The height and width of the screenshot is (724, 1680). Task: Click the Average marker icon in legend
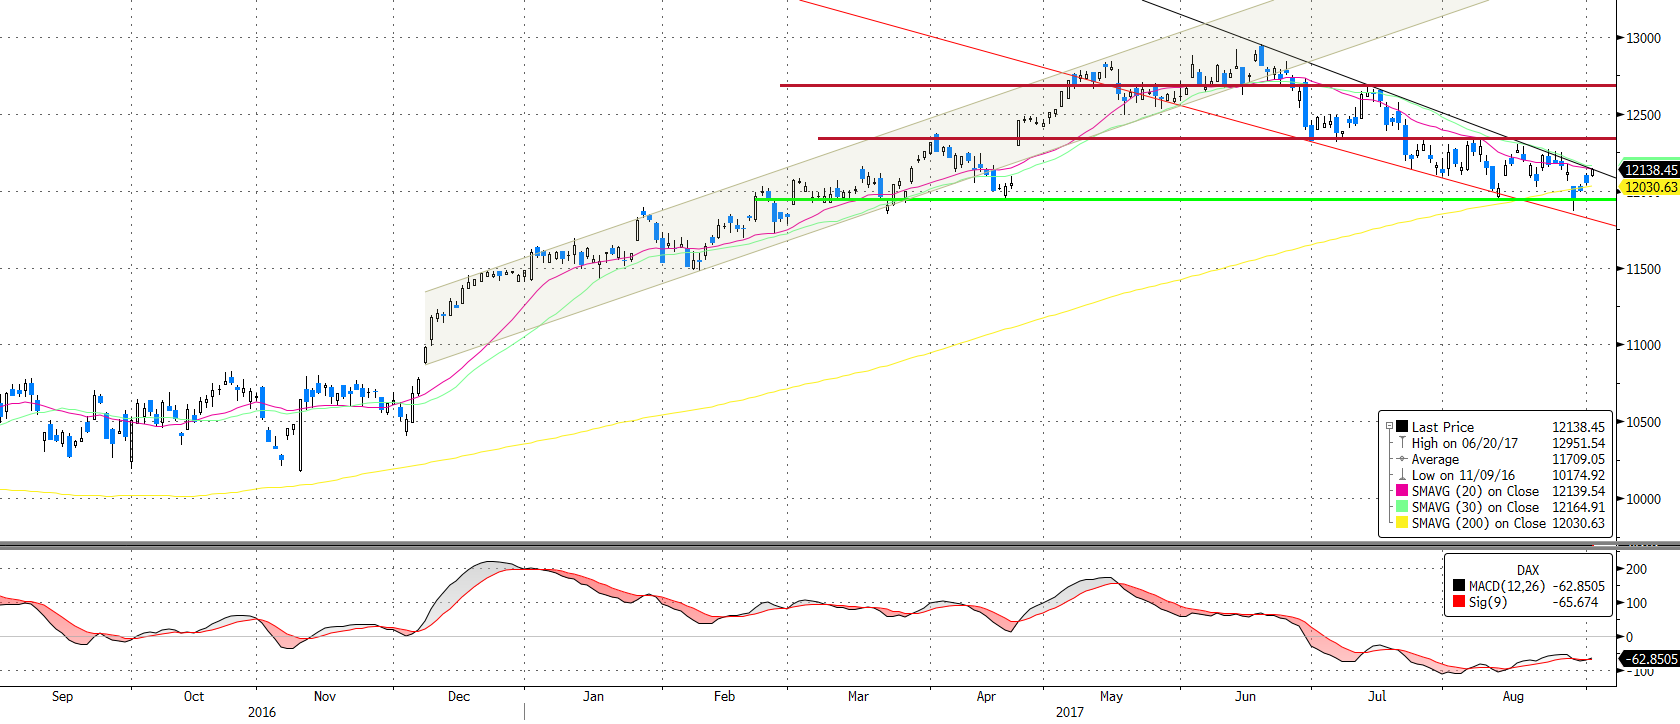[x=1402, y=459]
